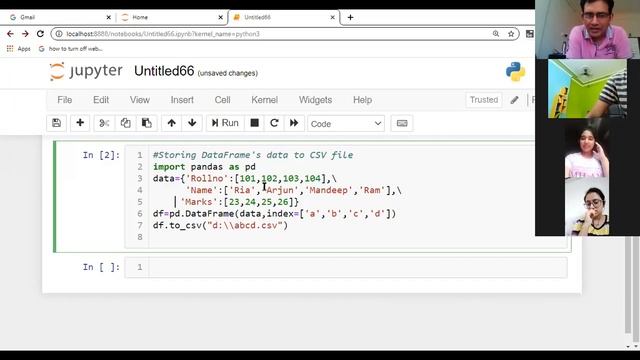This screenshot has height=360, width=640.
Task: Switch to the Home tab
Action: tap(171, 17)
